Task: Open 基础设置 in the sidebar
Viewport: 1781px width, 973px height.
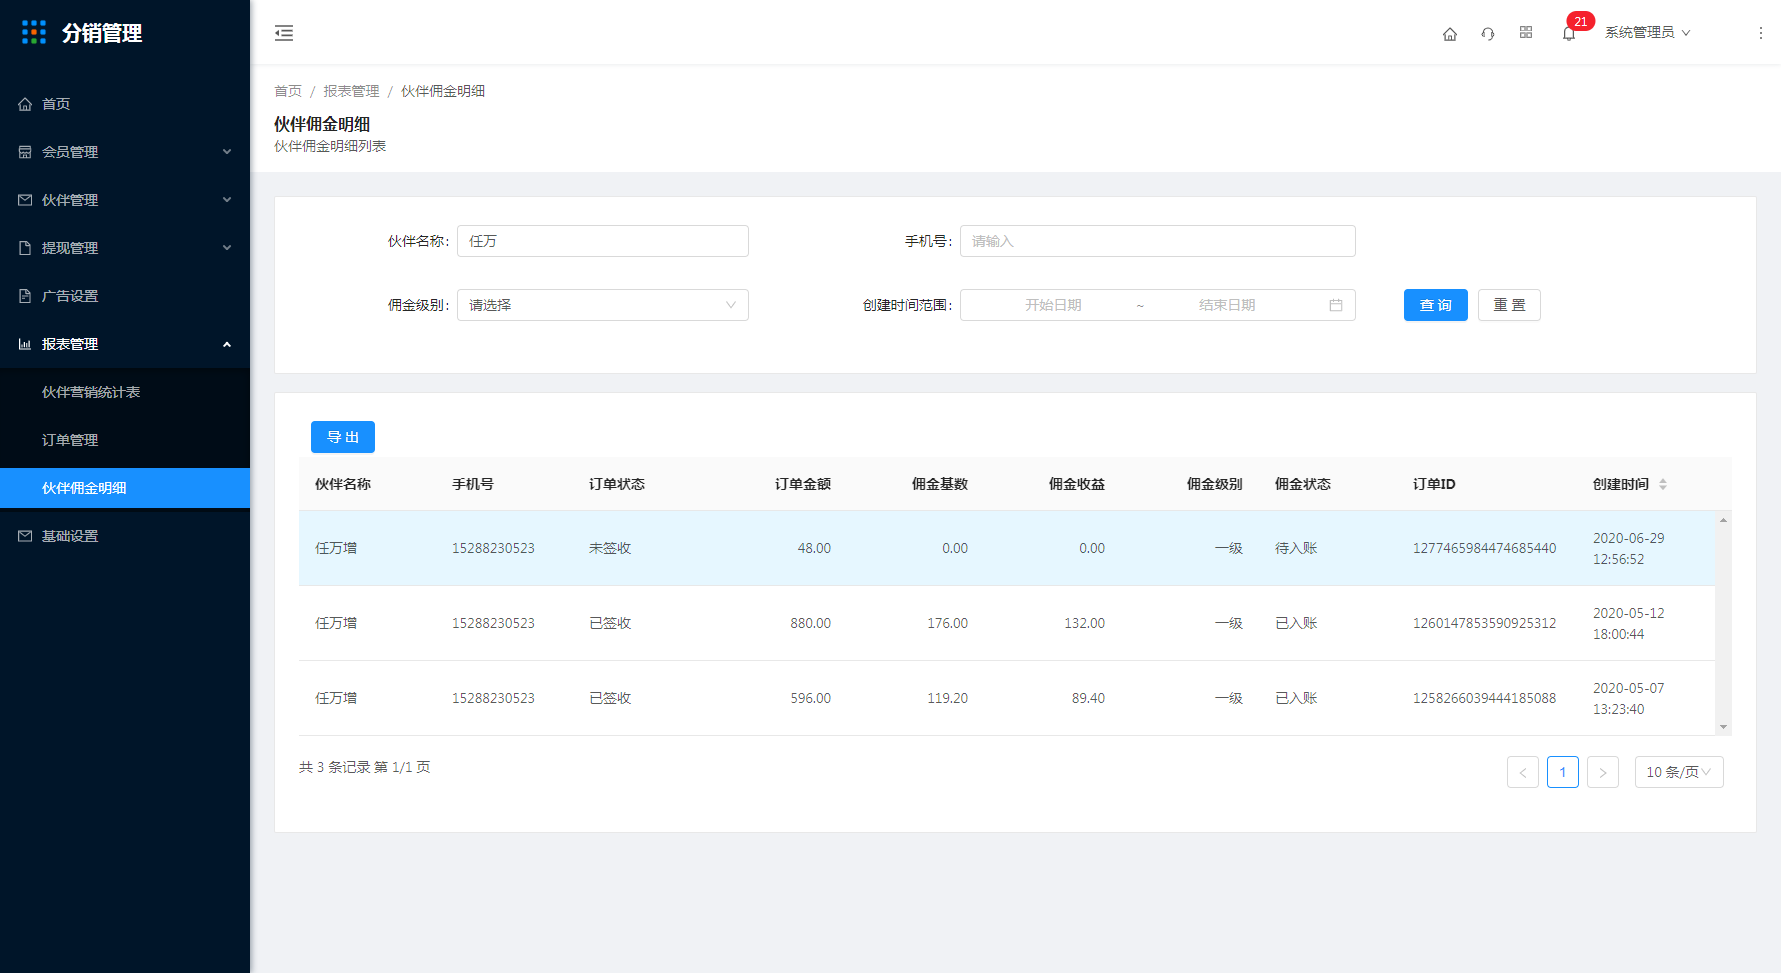Action: pyautogui.click(x=125, y=536)
